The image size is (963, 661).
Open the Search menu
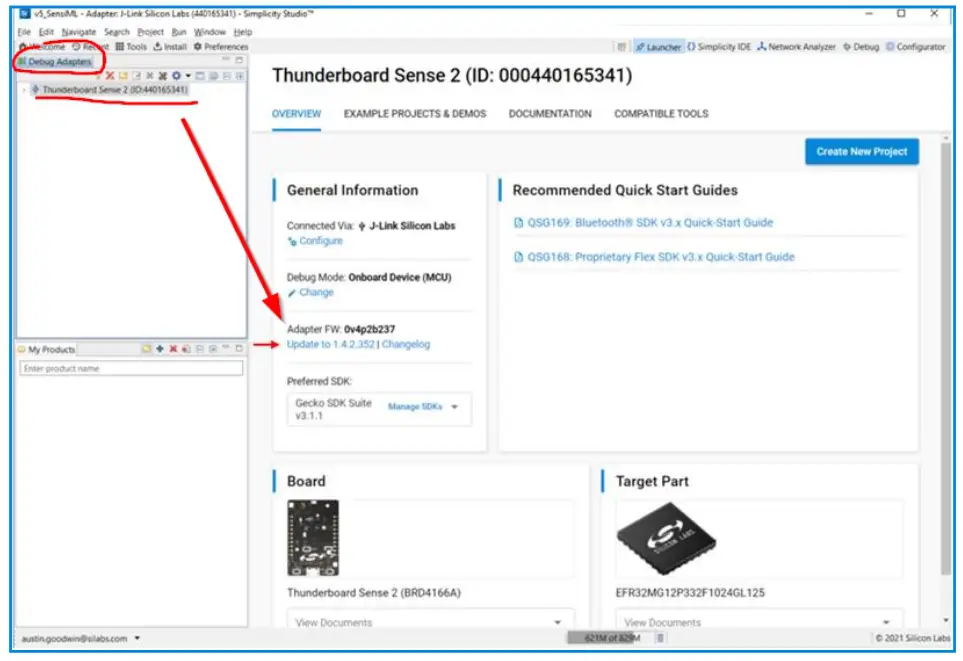tap(117, 32)
